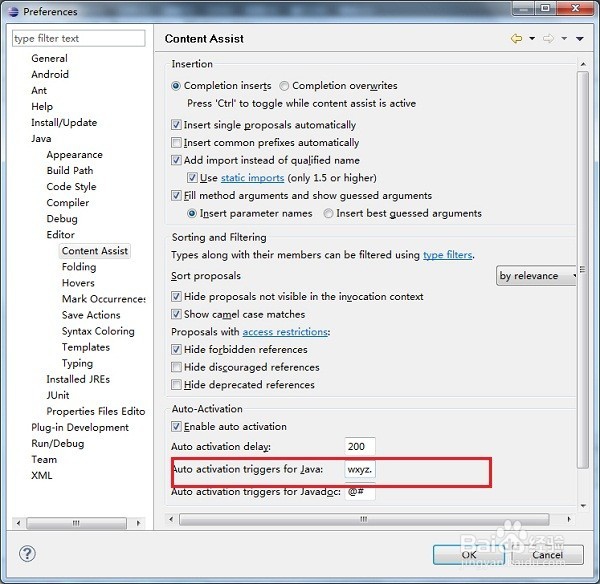Open Syntax Coloring preferences
The image size is (600, 584).
98,331
